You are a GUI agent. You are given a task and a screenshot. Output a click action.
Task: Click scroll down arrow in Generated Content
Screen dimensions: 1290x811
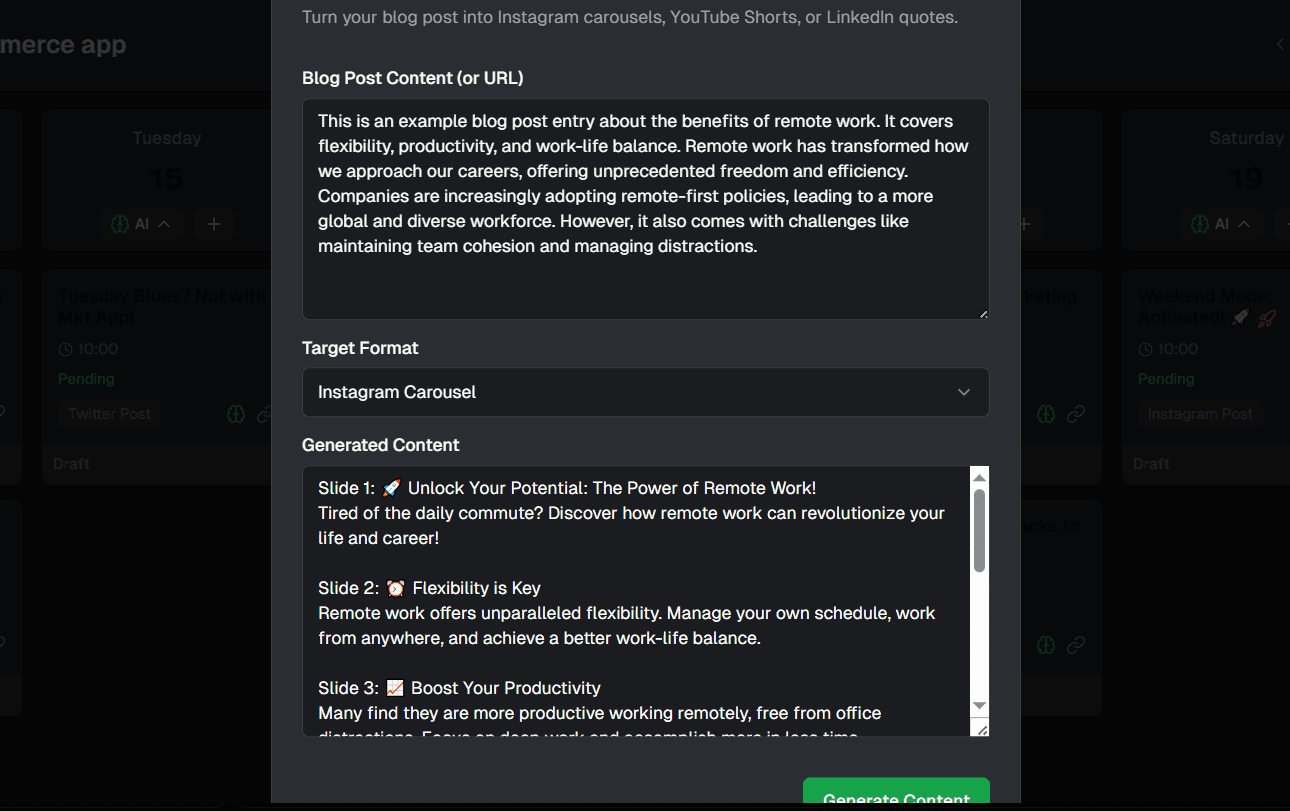[980, 706]
